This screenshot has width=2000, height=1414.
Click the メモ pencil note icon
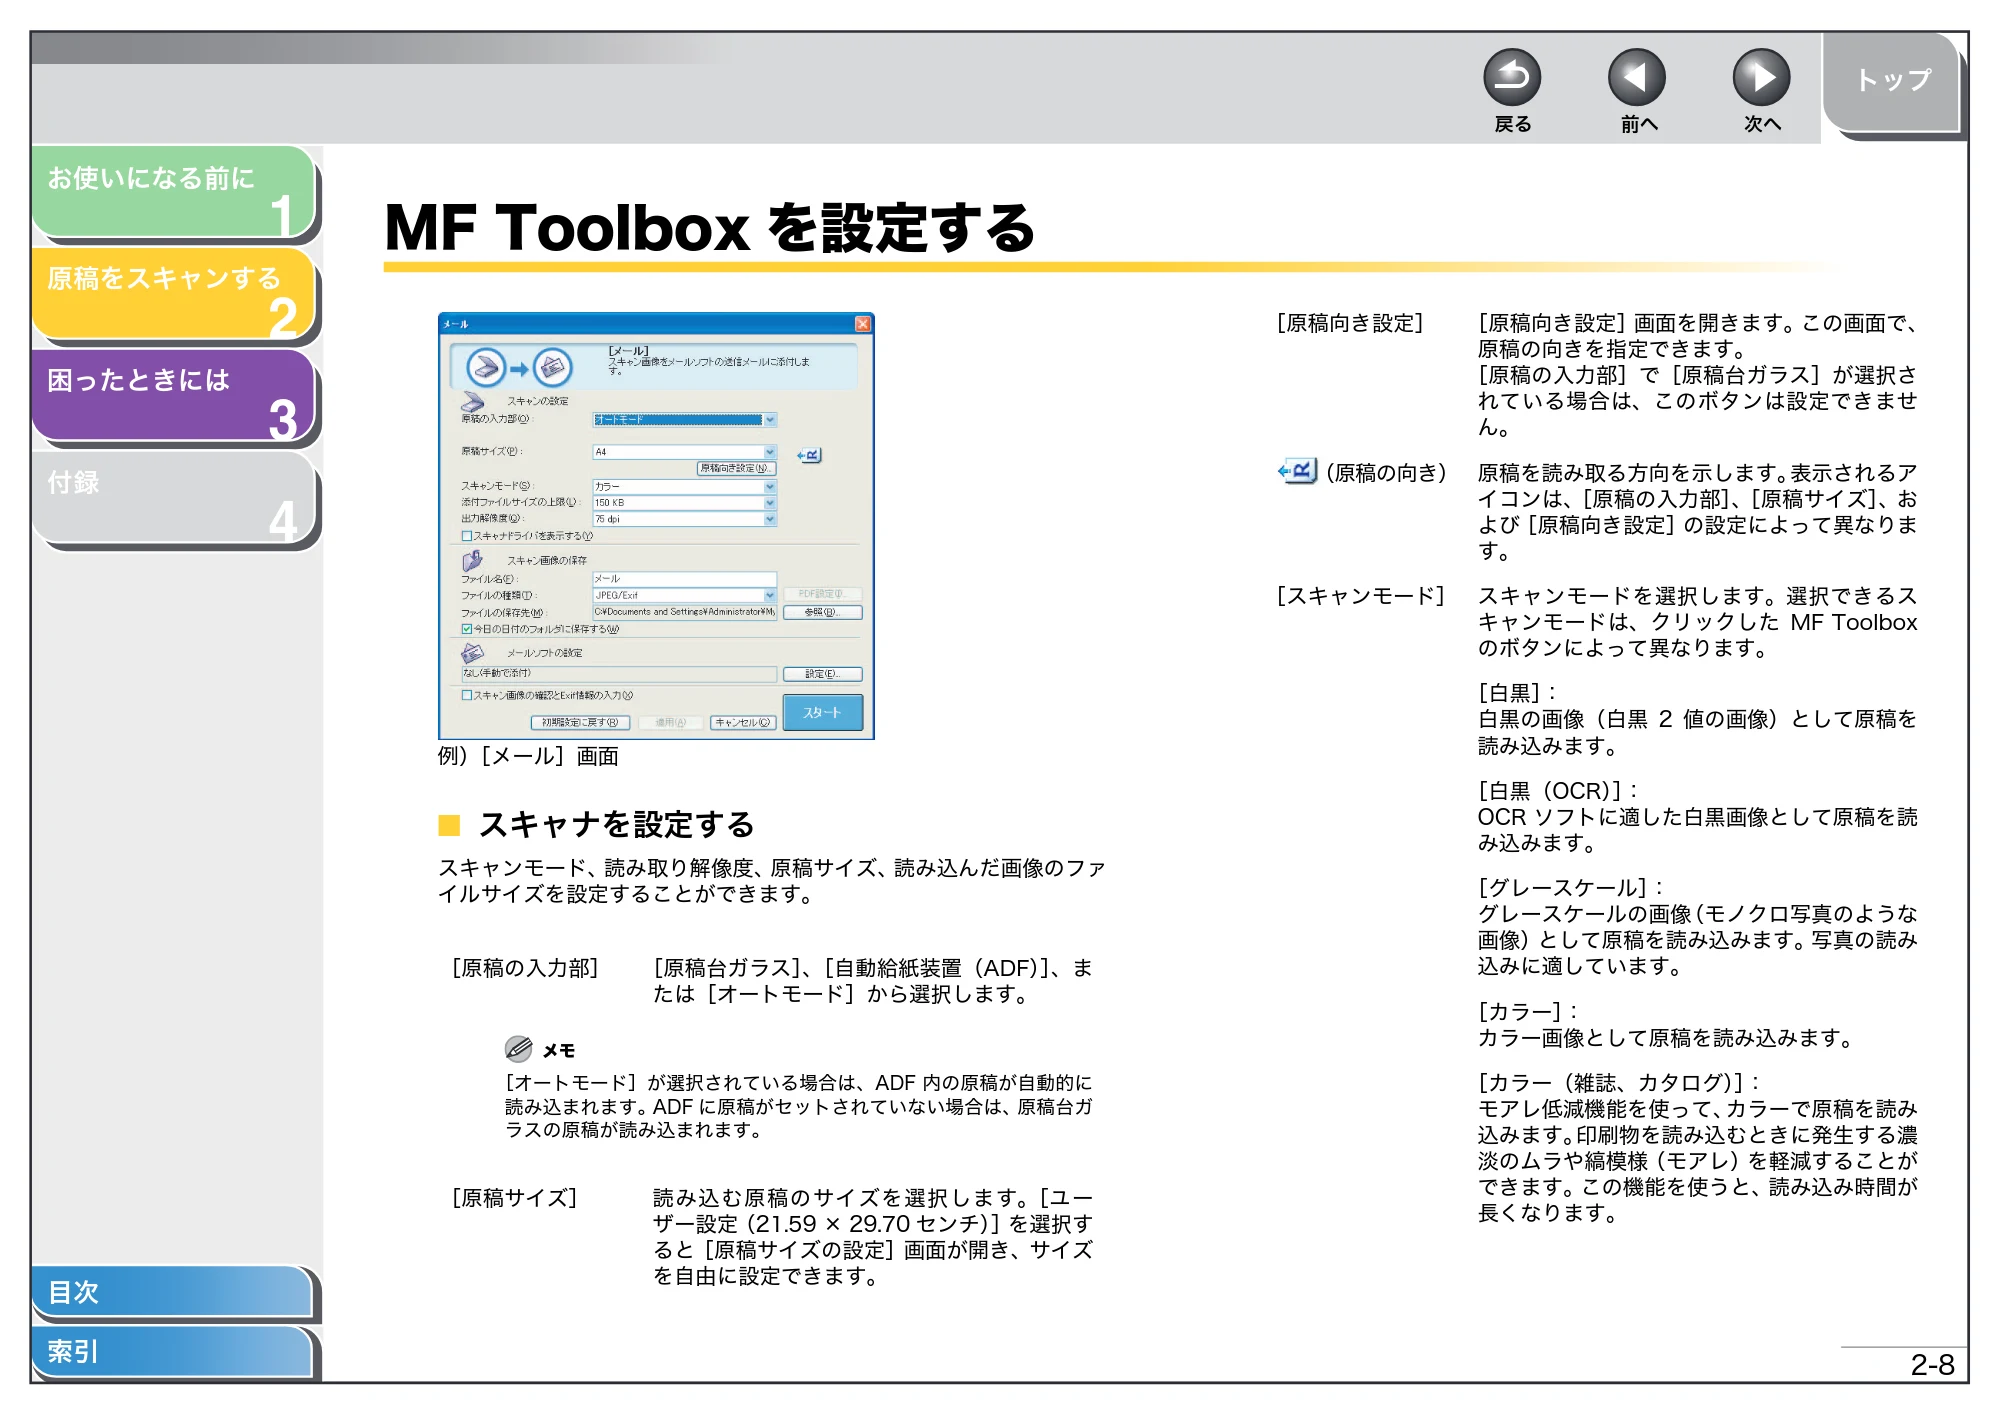(x=518, y=1048)
